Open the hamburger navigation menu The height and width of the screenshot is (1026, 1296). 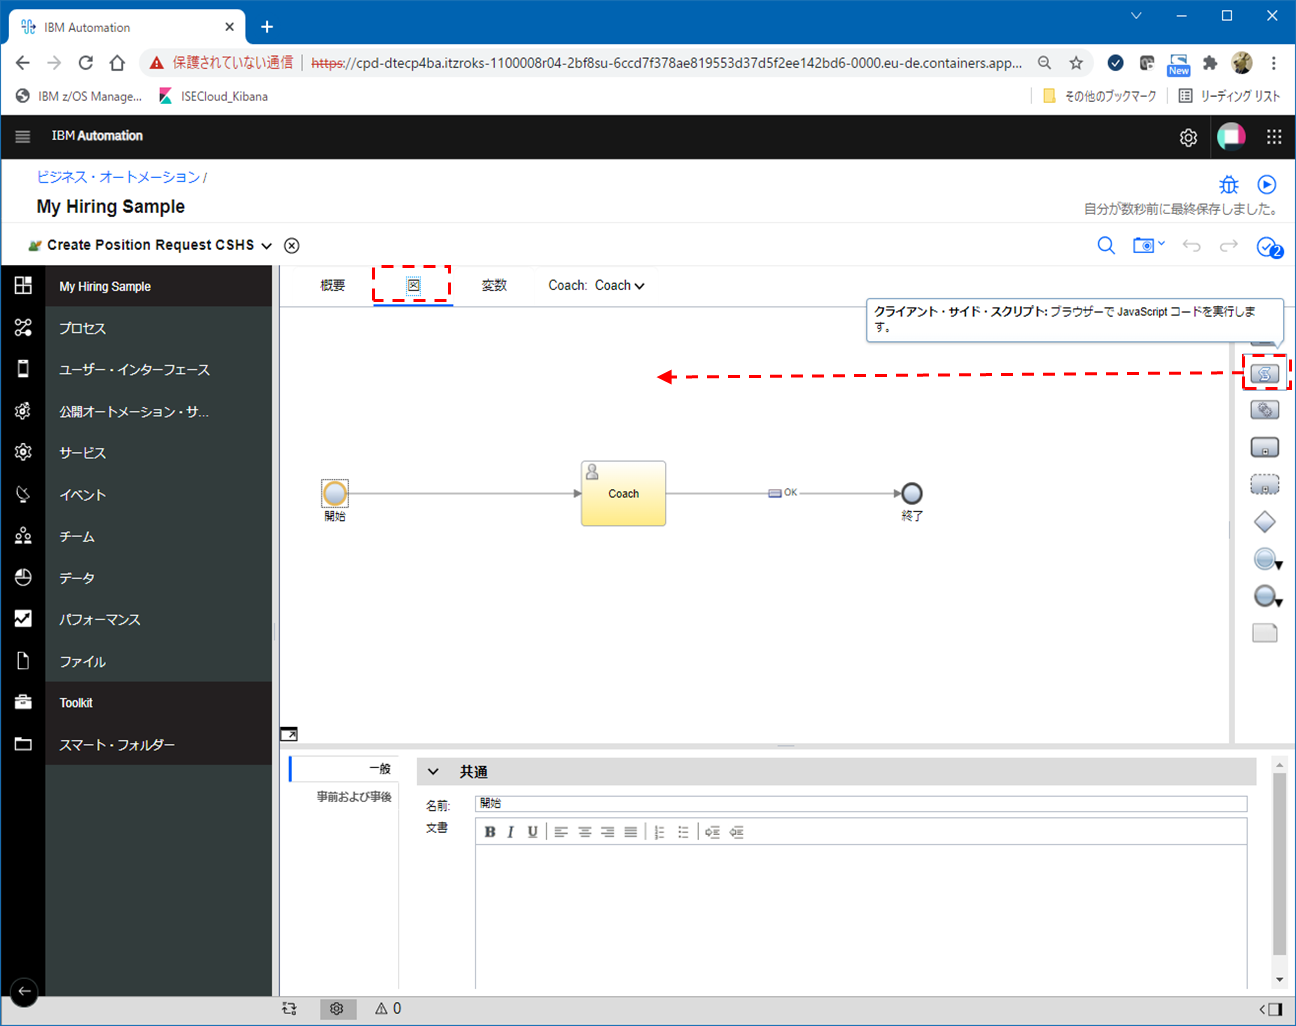[23, 136]
